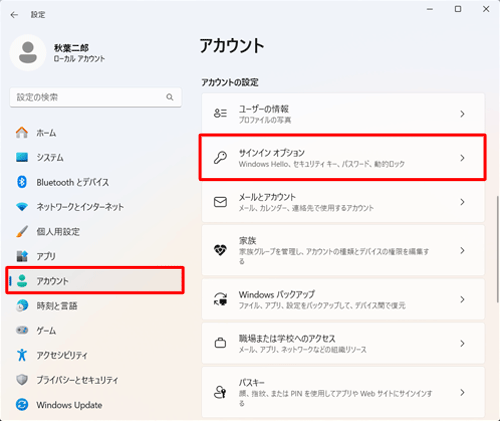Image resolution: width=500 pixels, height=421 pixels.
Task: Click the ゲーム controller icon
Action: pyautogui.click(x=22, y=330)
